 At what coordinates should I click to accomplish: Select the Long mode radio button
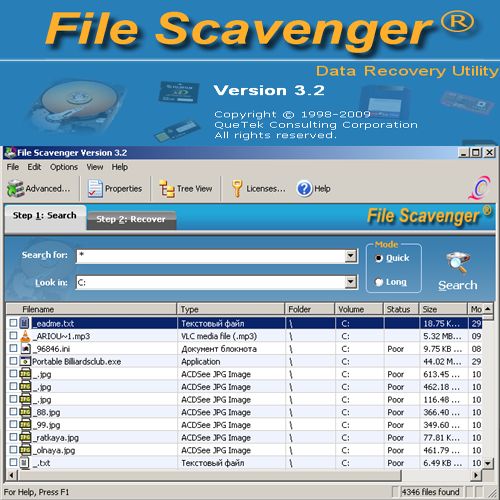[379, 282]
